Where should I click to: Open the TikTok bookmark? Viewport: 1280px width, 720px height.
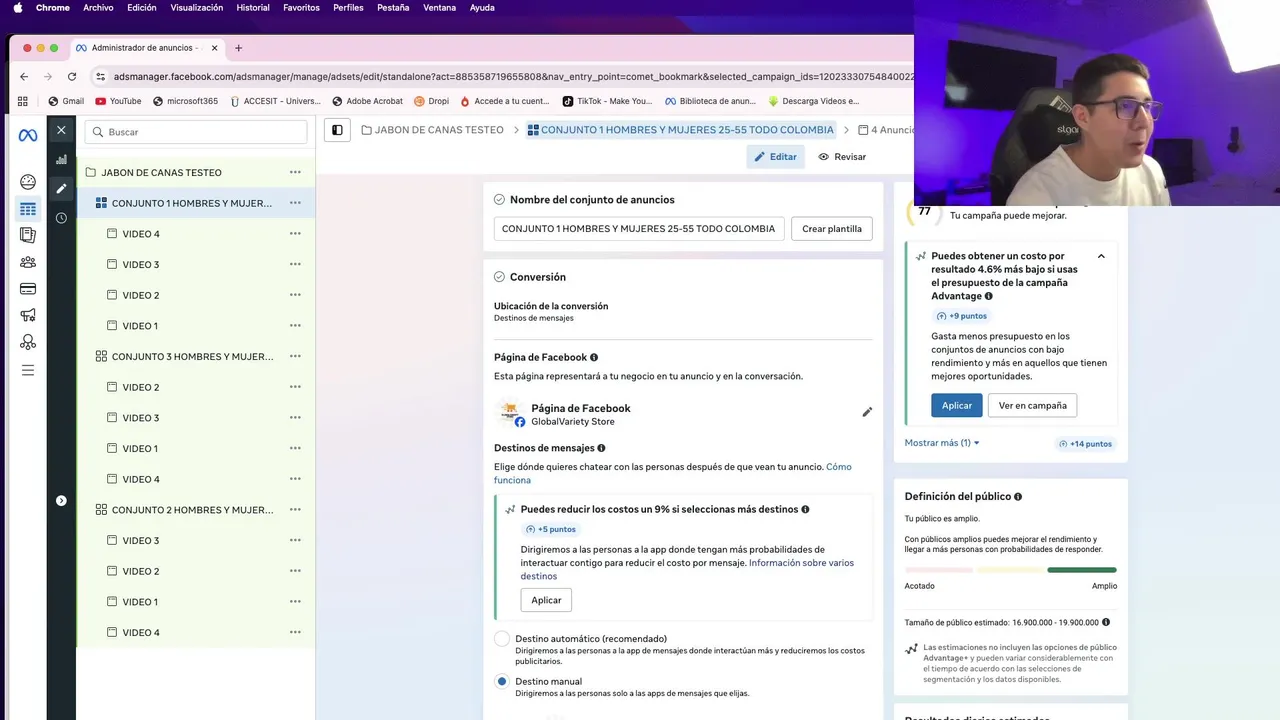[607, 101]
